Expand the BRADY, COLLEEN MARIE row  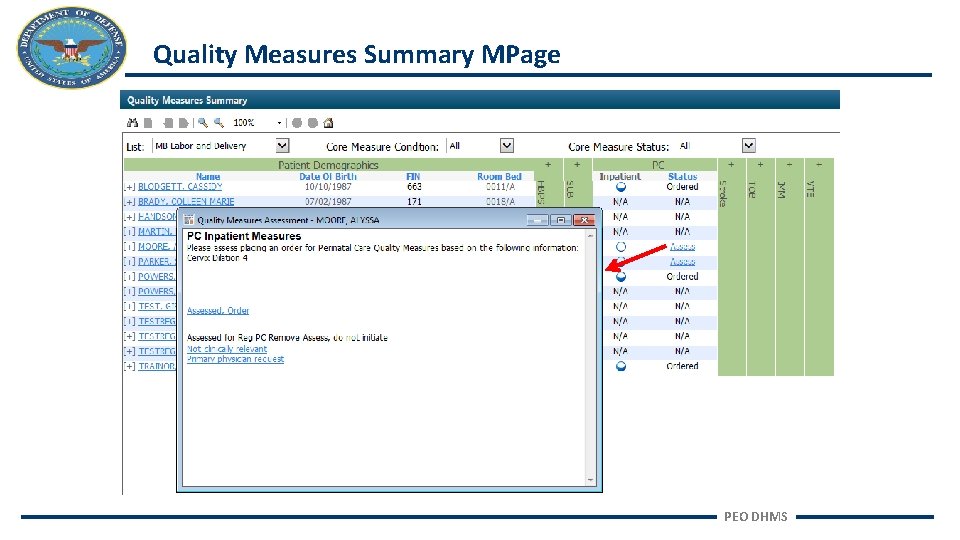coord(129,202)
